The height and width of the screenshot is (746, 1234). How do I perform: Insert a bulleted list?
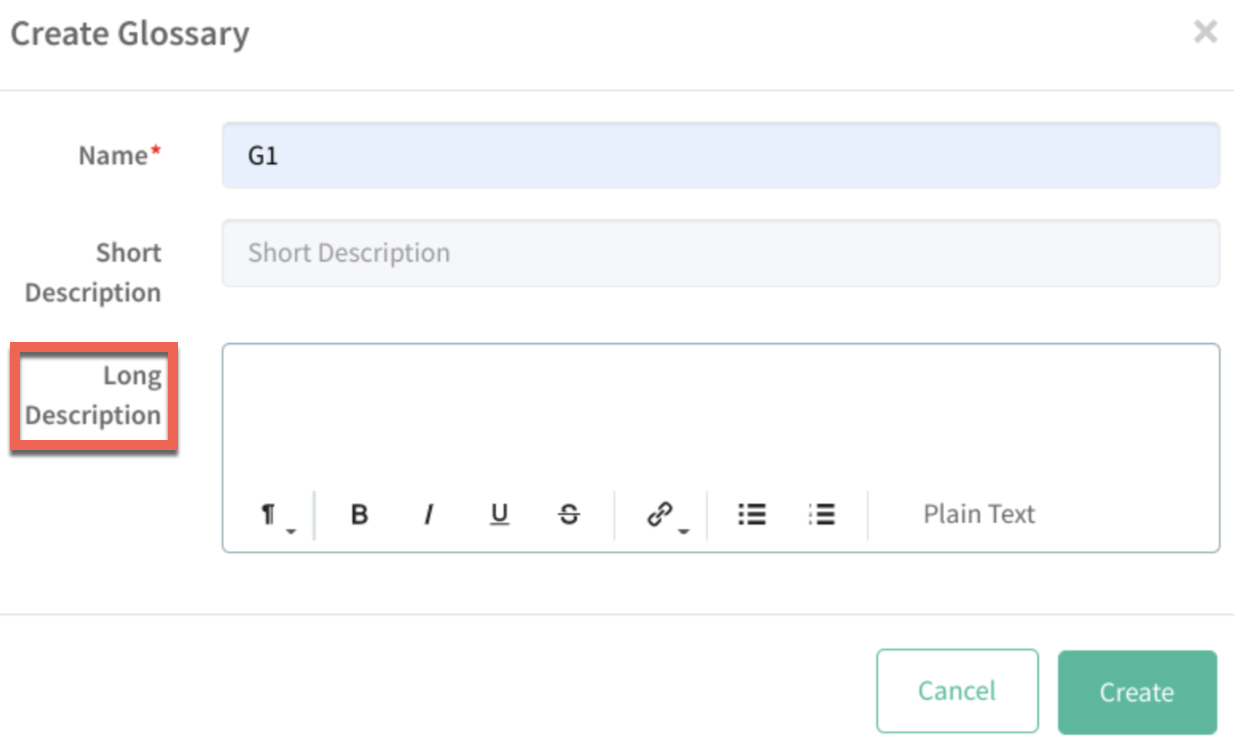(x=751, y=514)
